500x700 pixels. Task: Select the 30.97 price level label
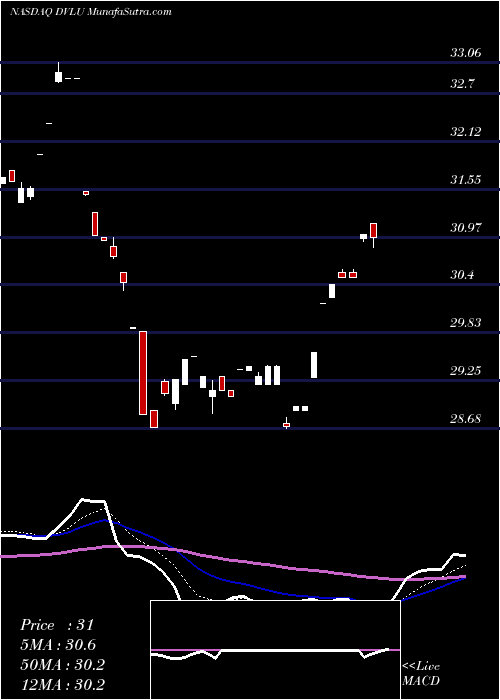[x=466, y=228]
